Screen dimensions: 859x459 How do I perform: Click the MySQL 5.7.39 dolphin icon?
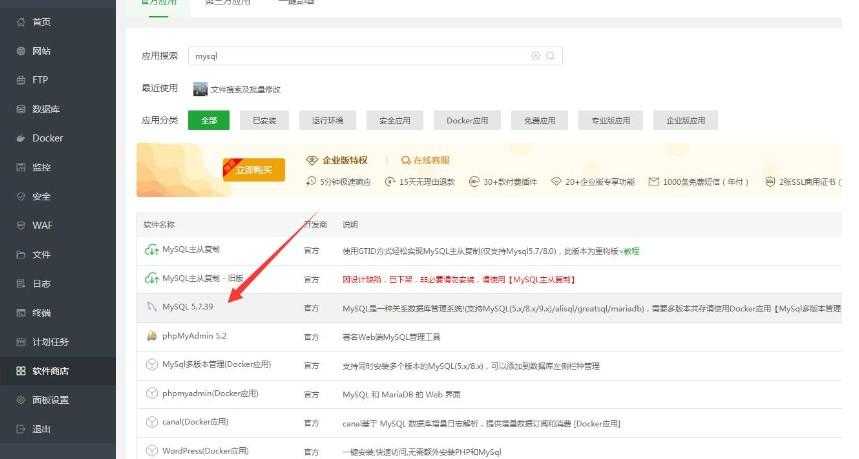click(152, 307)
